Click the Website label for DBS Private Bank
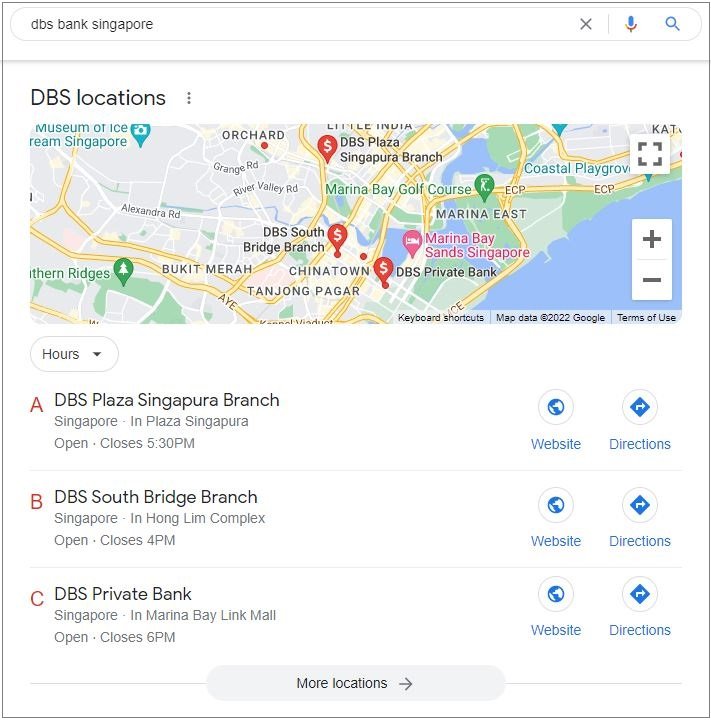This screenshot has height=721, width=711. click(556, 630)
